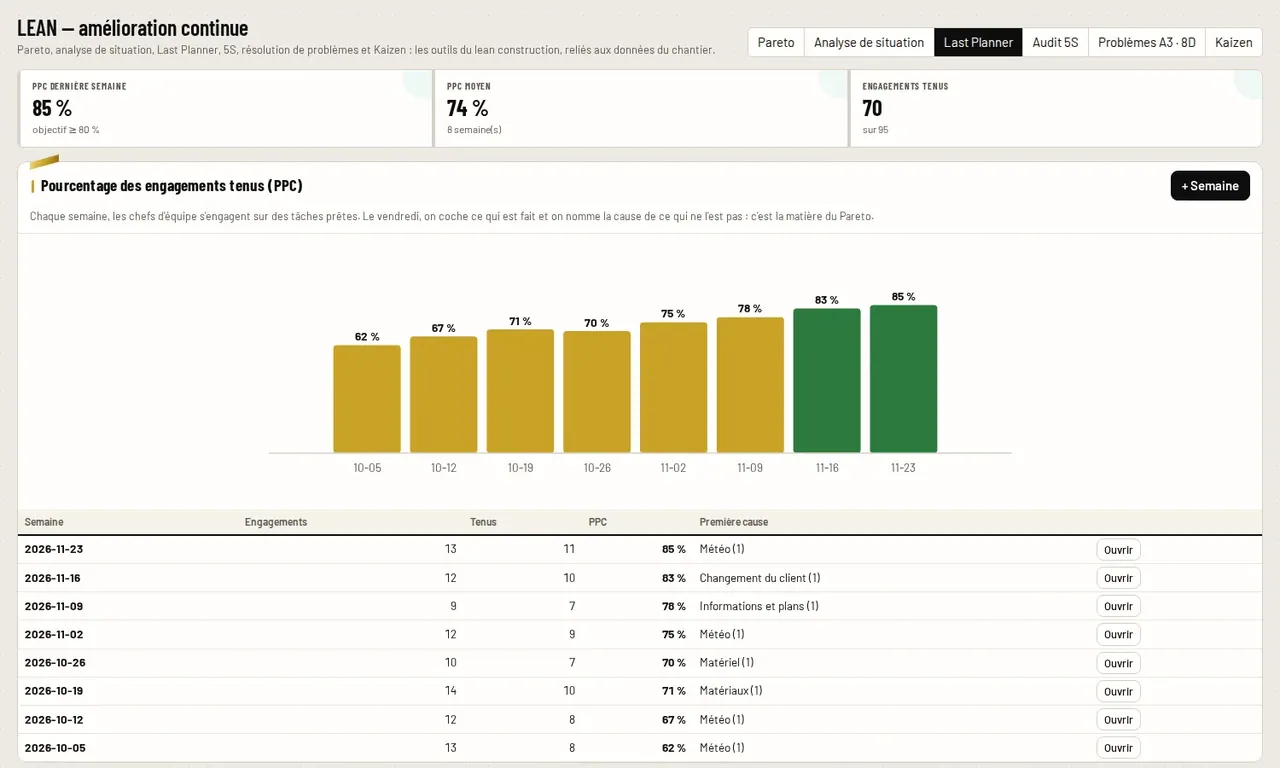Click the 78 % bar for 11-09

750,385
